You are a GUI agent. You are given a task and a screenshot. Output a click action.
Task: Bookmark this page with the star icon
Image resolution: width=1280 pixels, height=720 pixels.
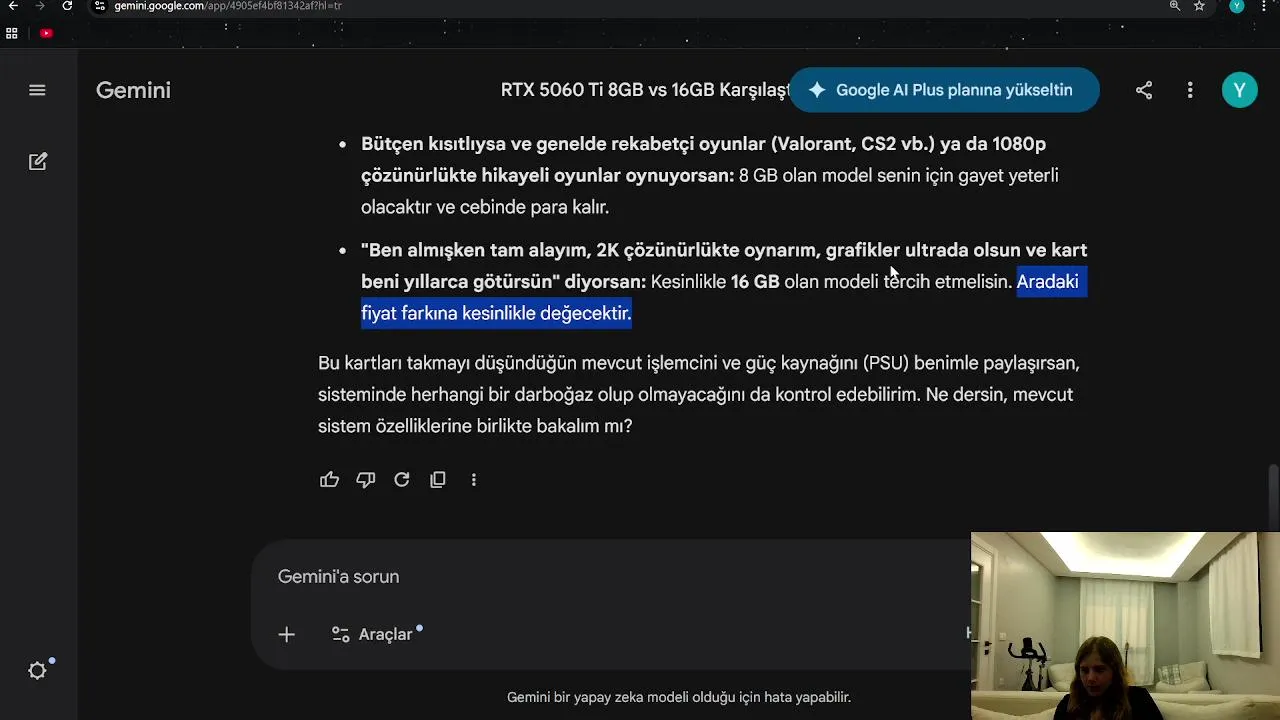pos(1199,6)
